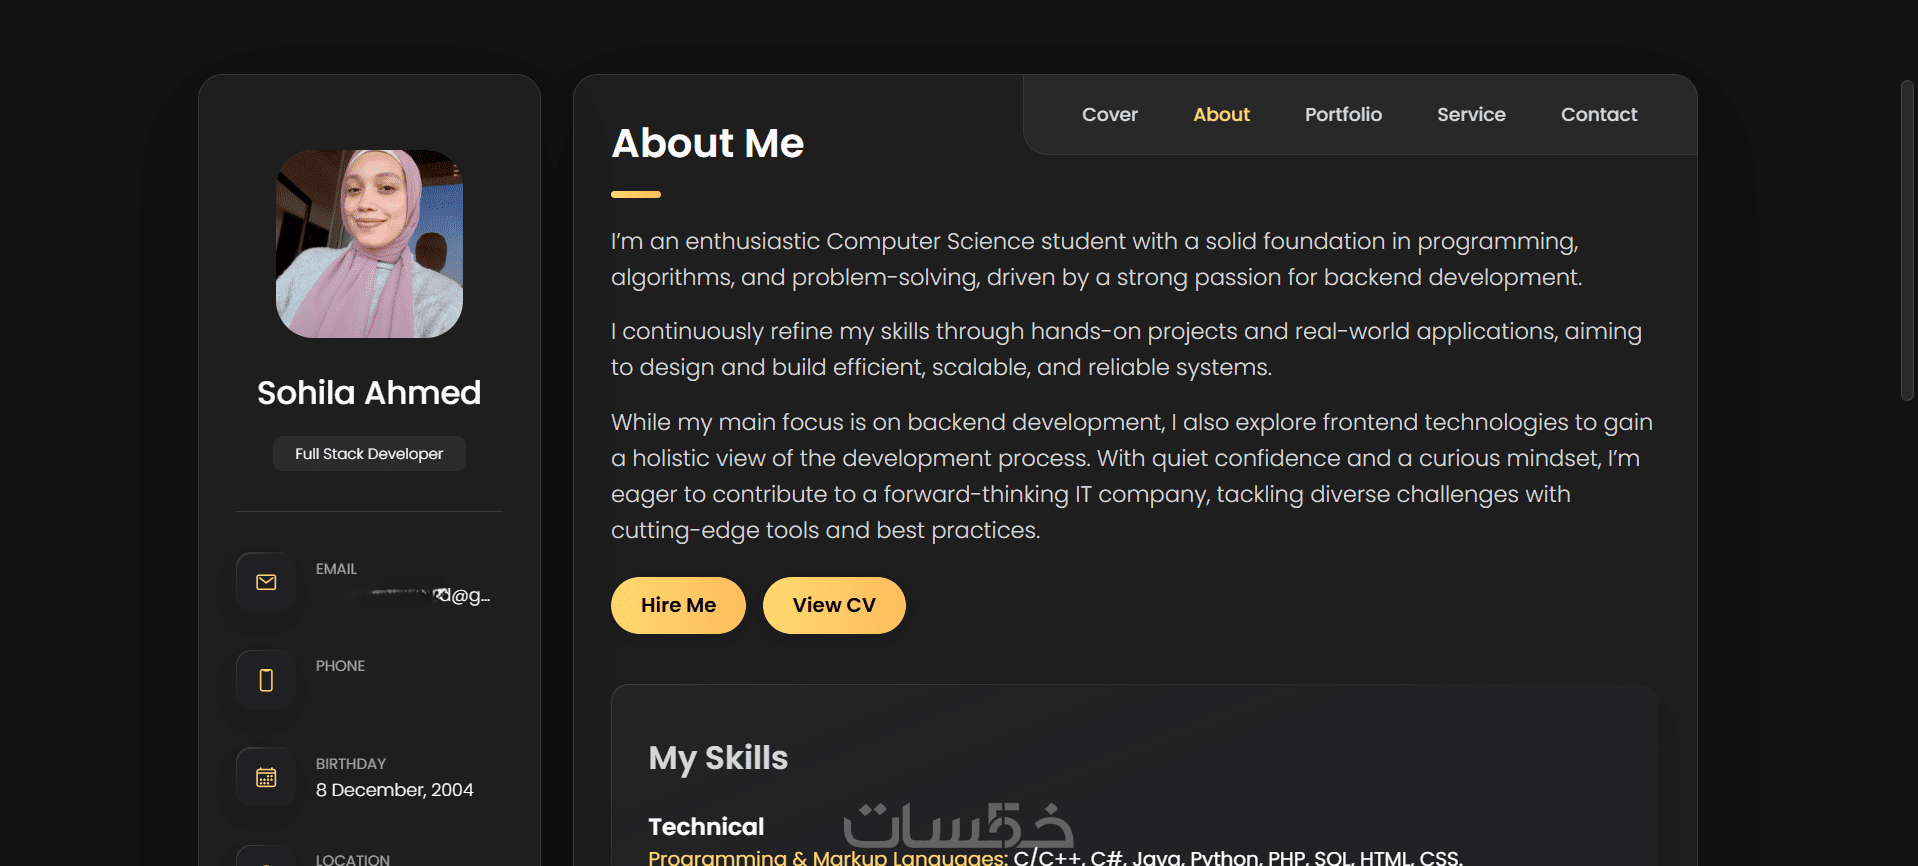Click Sohila Ahmed's profile photo

[x=369, y=244]
